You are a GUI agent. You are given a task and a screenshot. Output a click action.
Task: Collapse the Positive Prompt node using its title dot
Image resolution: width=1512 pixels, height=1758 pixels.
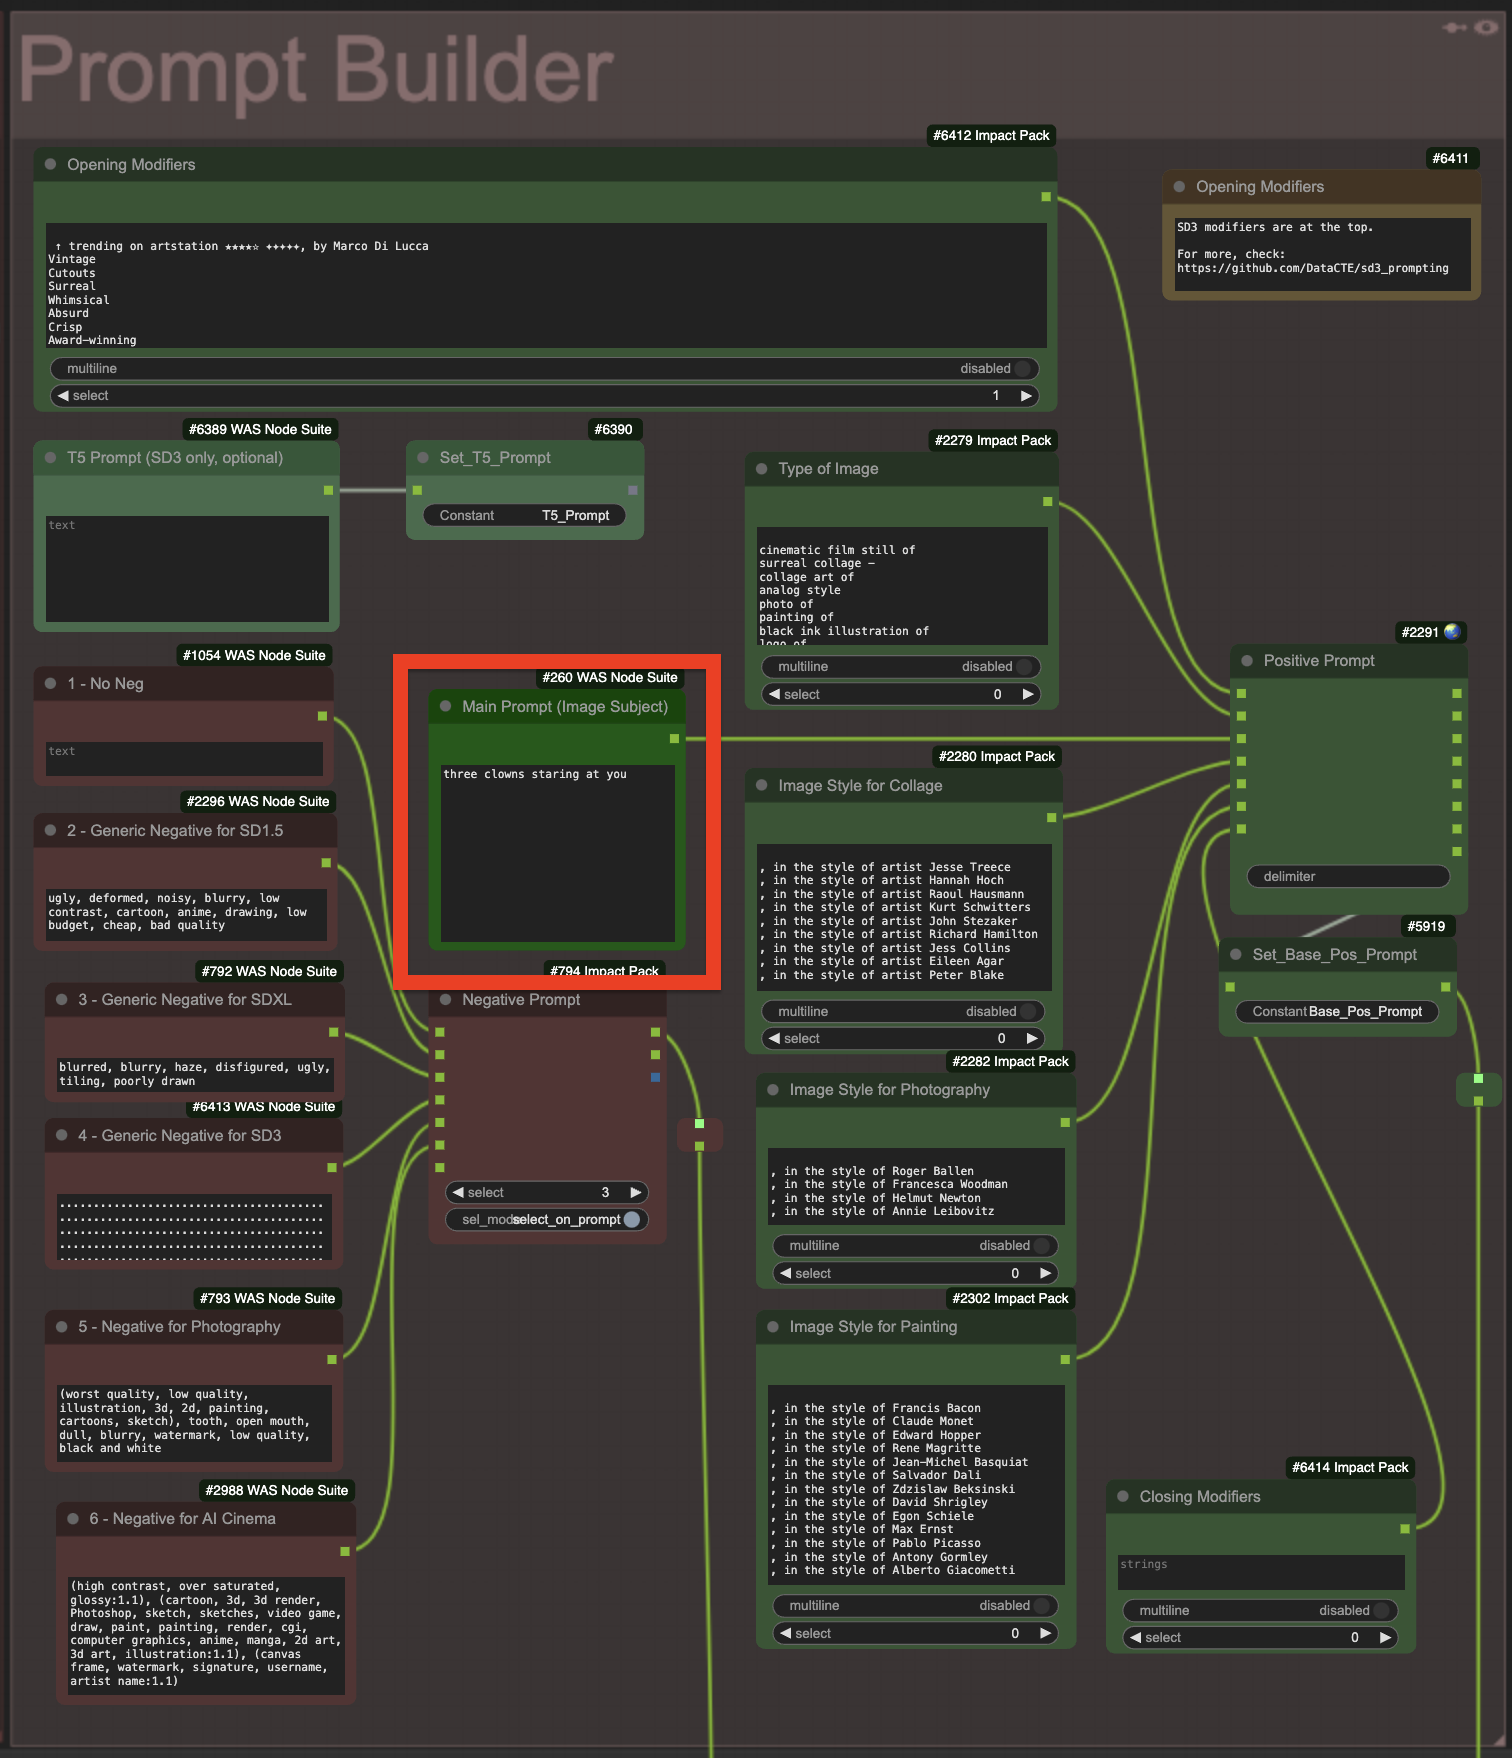coord(1247,661)
